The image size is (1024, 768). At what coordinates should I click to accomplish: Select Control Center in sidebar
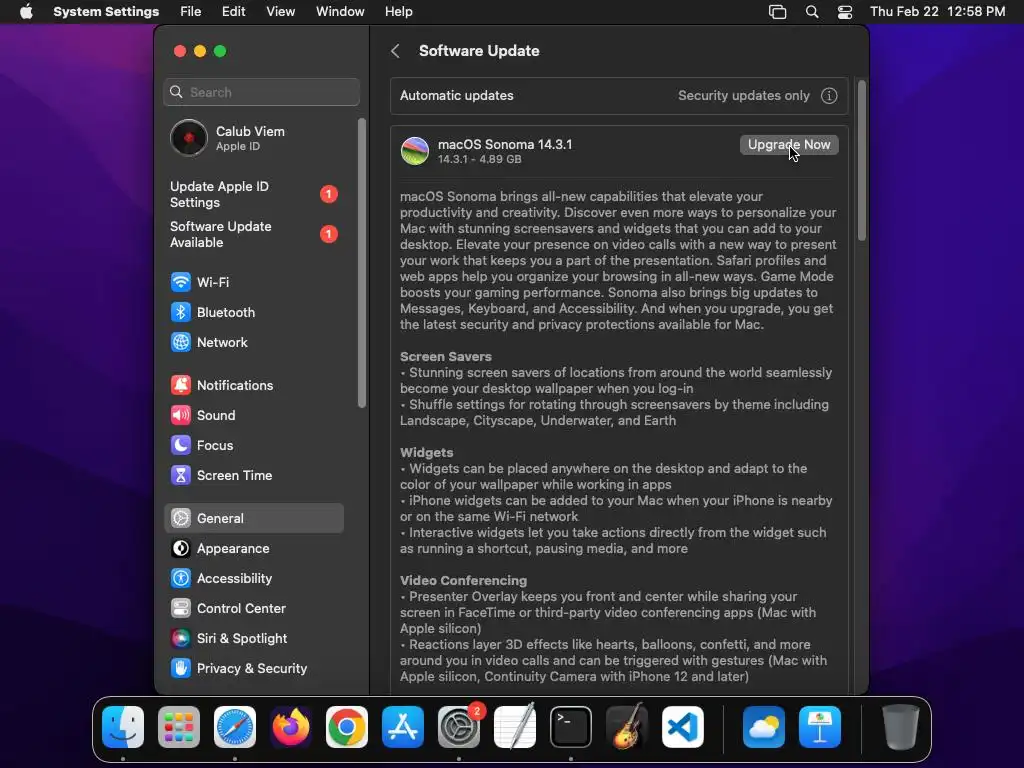[x=253, y=609]
